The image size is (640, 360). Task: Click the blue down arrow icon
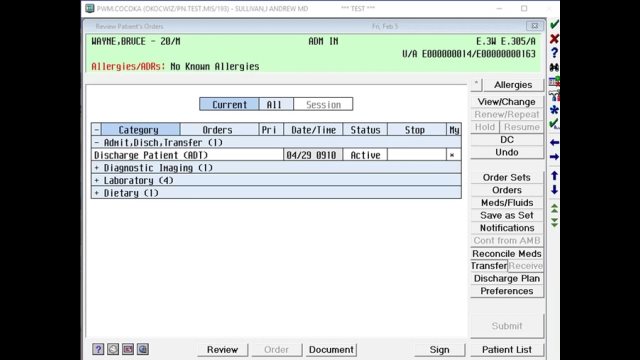point(554,189)
